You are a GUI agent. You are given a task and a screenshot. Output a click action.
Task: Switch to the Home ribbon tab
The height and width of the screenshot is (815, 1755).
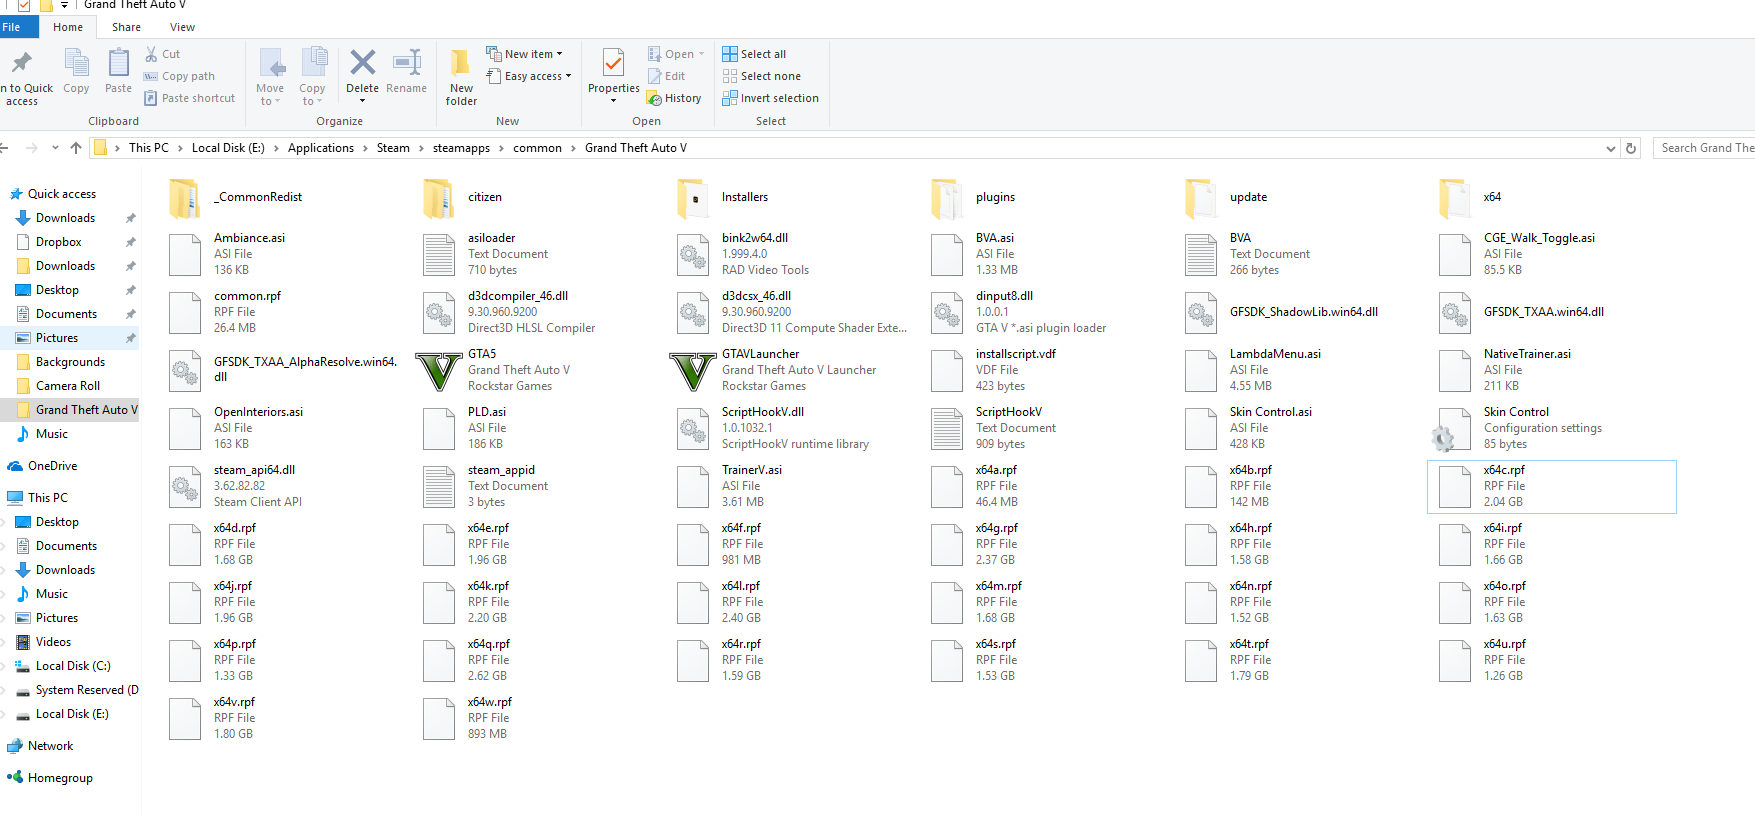68,27
